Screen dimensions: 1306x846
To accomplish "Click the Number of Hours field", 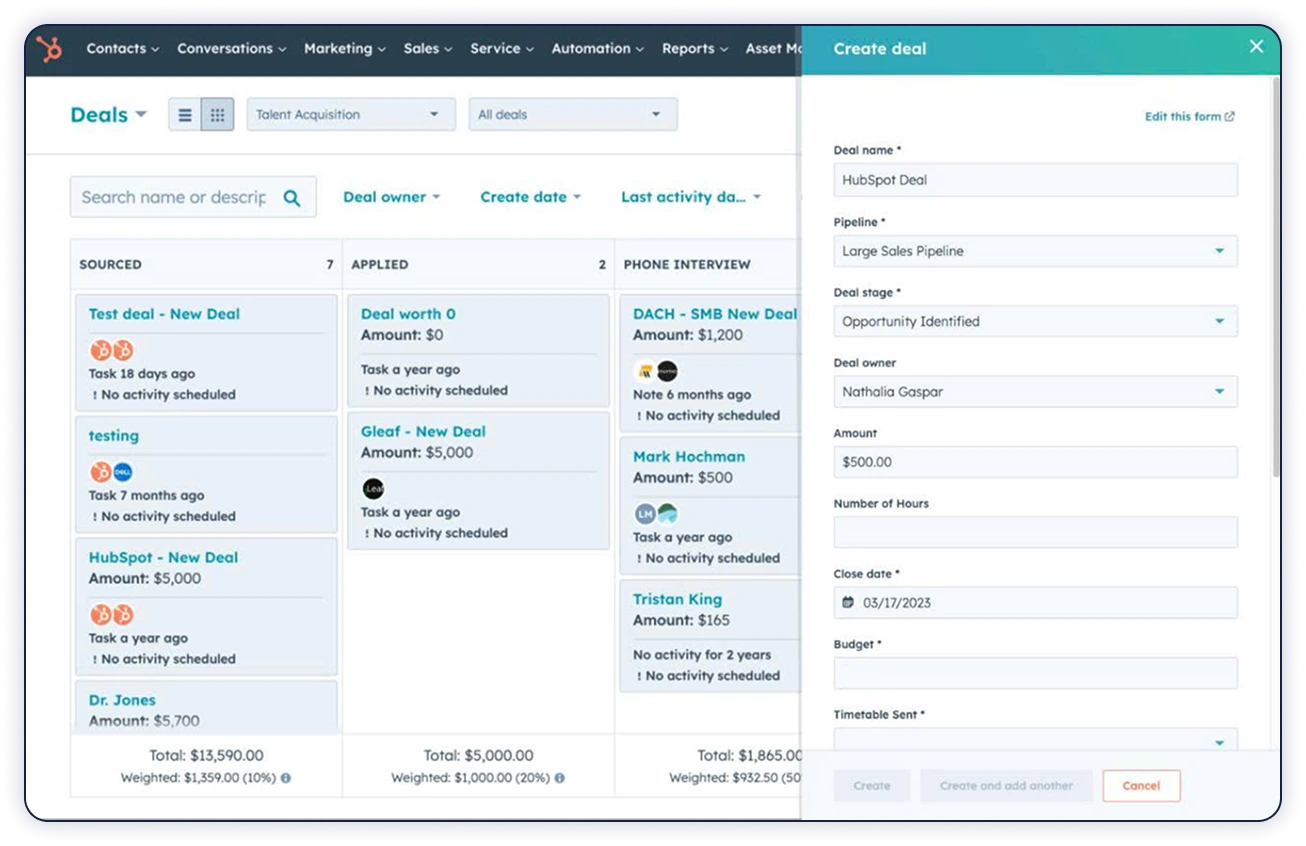I will pos(1035,532).
